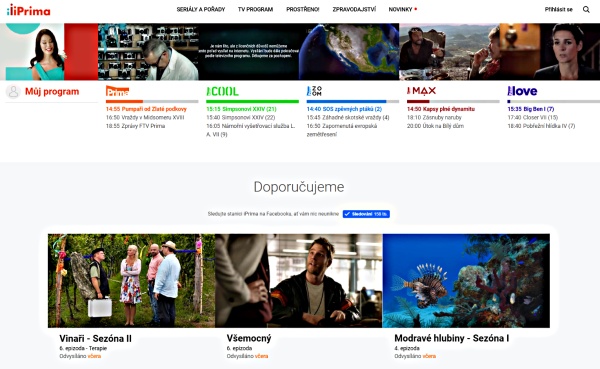
Task: Open the Všemocný title link
Action: pyautogui.click(x=249, y=338)
